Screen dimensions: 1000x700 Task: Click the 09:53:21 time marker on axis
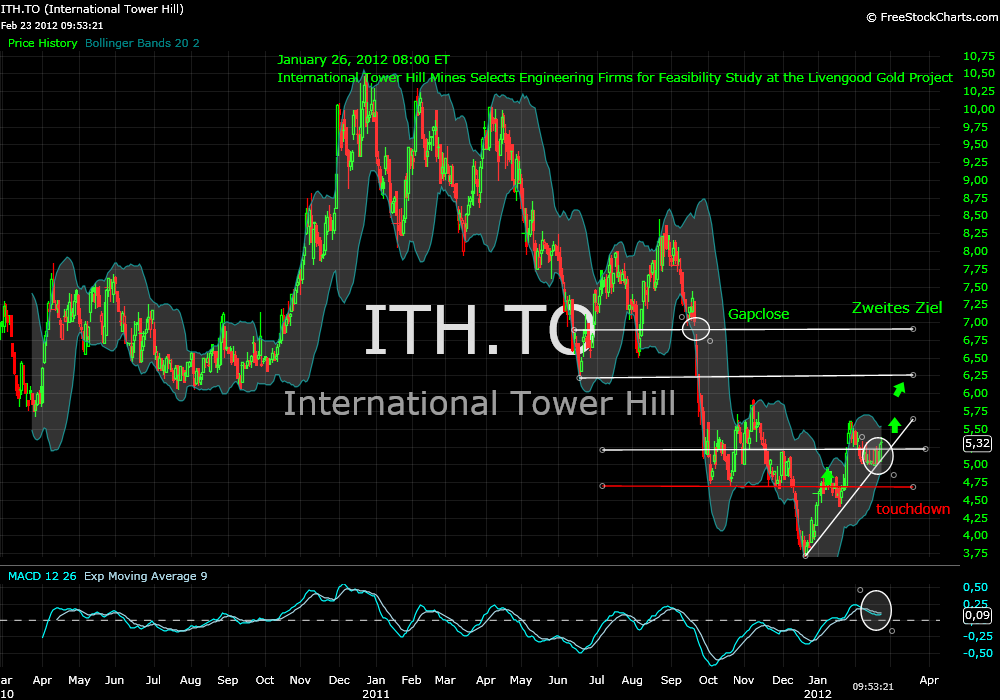coord(873,687)
